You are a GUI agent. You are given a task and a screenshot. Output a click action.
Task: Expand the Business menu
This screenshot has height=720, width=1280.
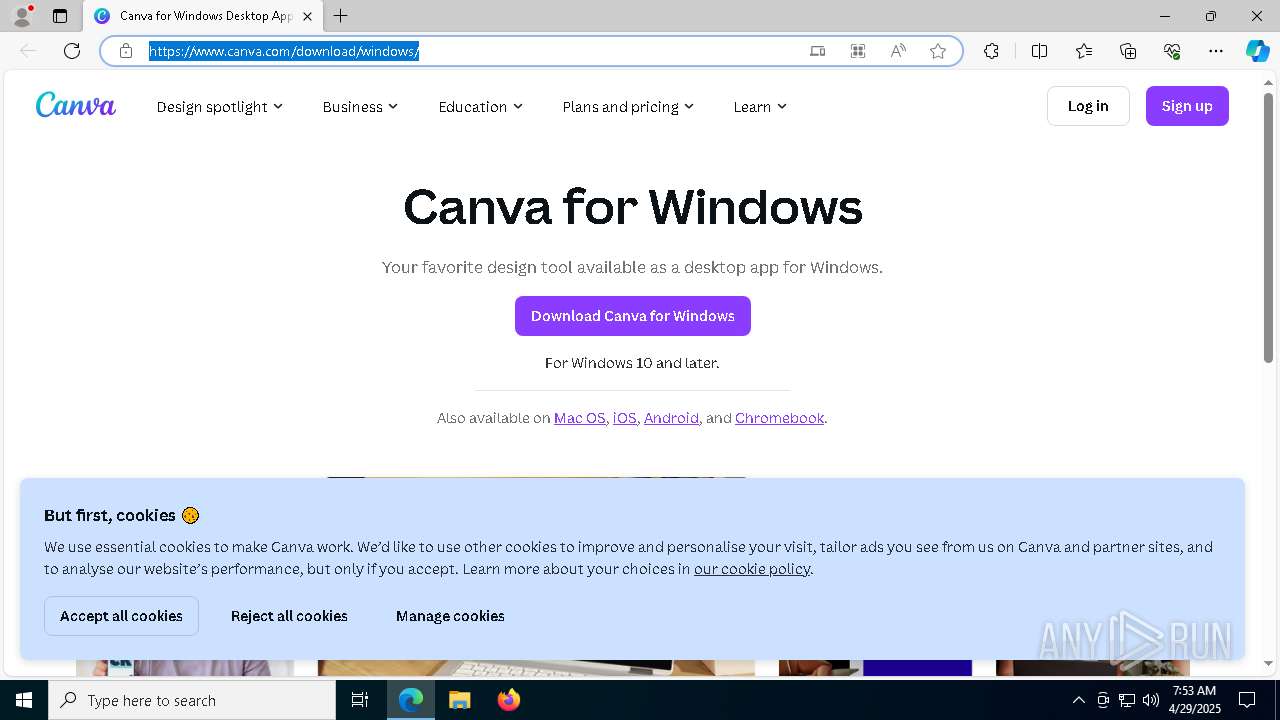[x=360, y=106]
